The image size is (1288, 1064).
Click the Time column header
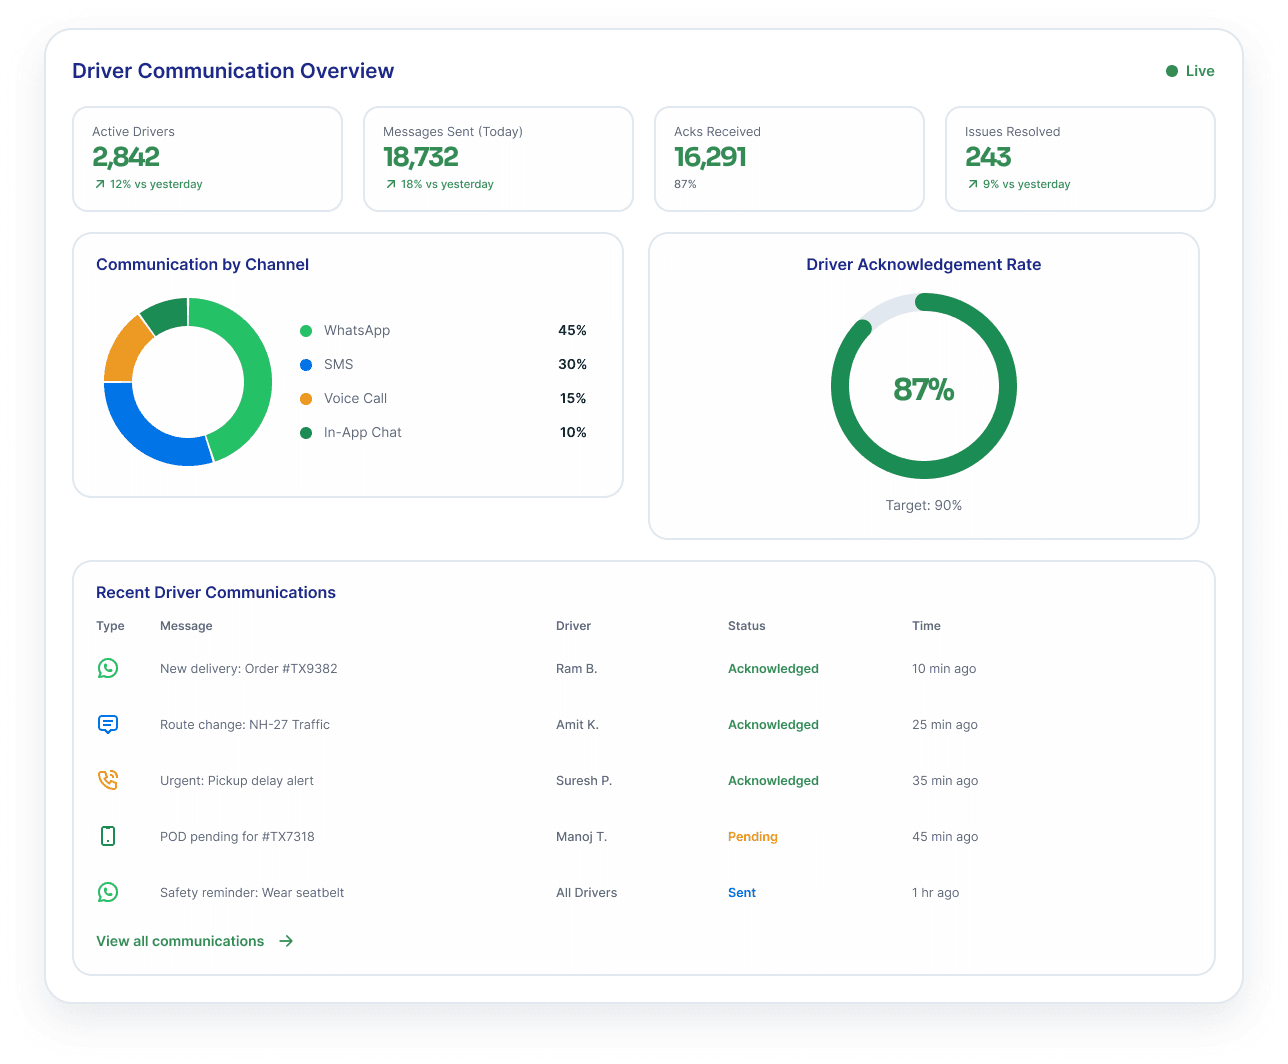926,626
